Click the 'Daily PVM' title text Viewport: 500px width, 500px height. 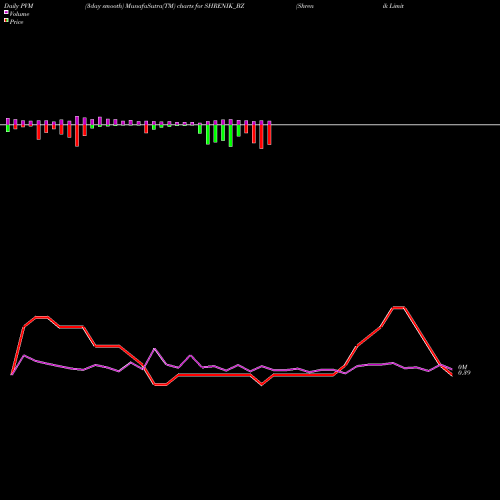click(x=19, y=6)
